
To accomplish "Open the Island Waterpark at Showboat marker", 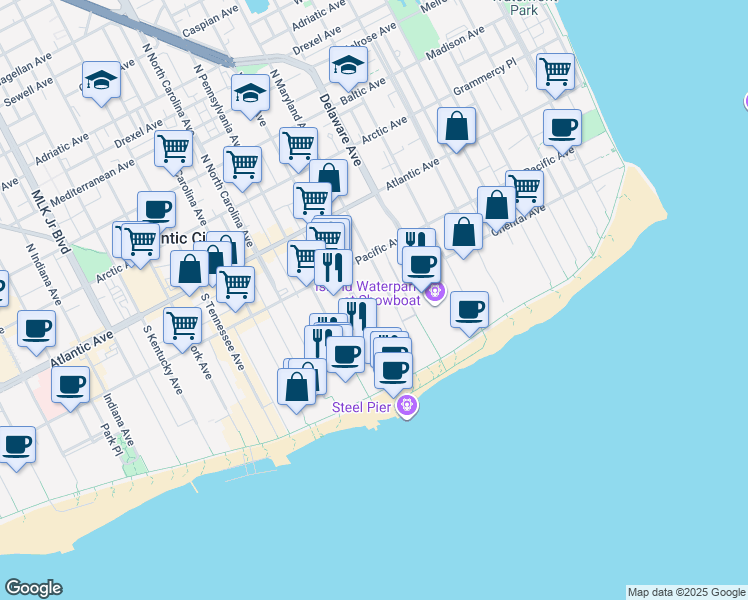I will (x=434, y=292).
